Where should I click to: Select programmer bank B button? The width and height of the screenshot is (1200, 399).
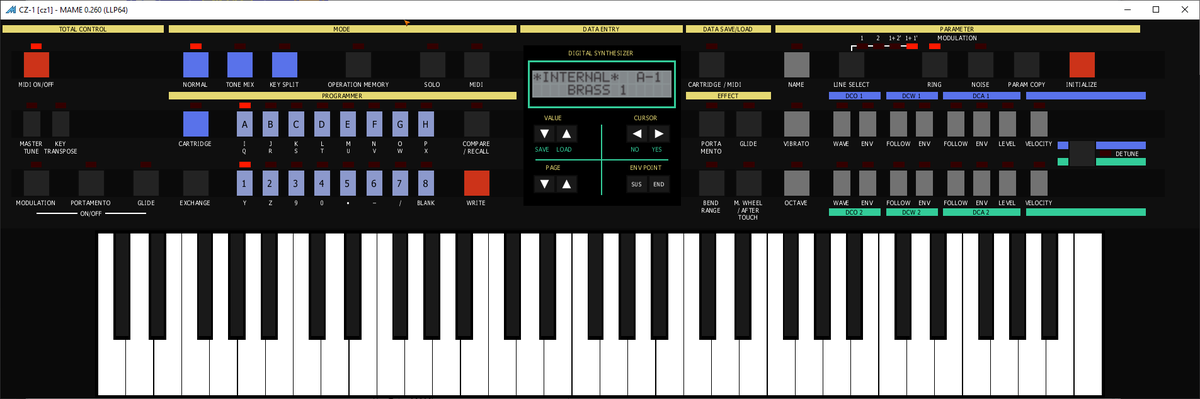(269, 124)
